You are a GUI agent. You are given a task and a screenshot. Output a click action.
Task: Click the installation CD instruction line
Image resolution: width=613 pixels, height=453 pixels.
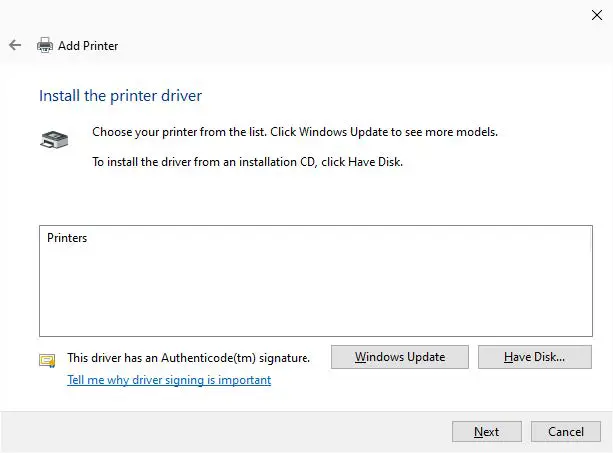247,161
